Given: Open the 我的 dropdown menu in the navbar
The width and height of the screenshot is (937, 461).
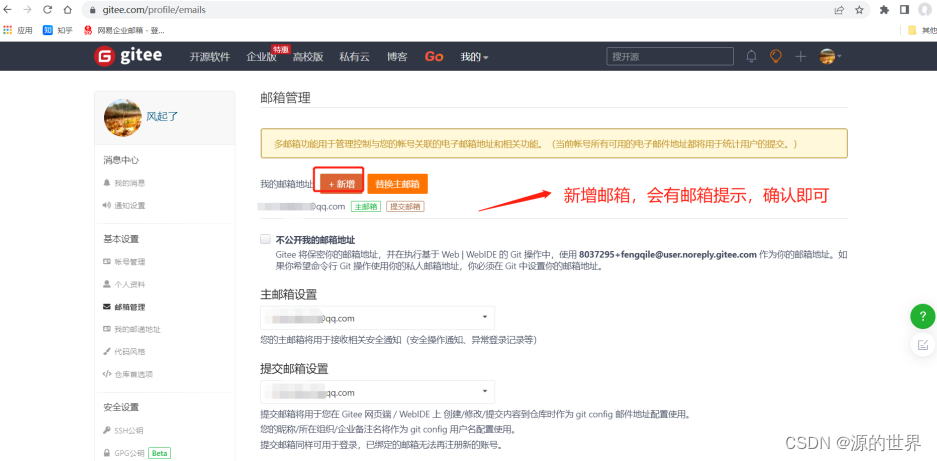Looking at the screenshot, I should click(474, 57).
